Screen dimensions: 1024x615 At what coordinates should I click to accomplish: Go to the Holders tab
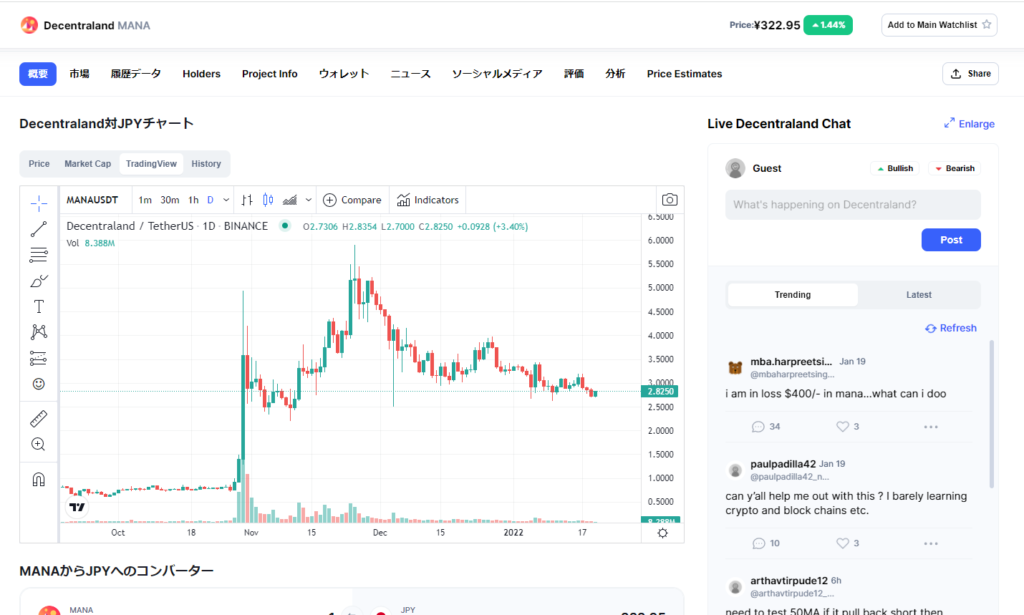coord(201,74)
